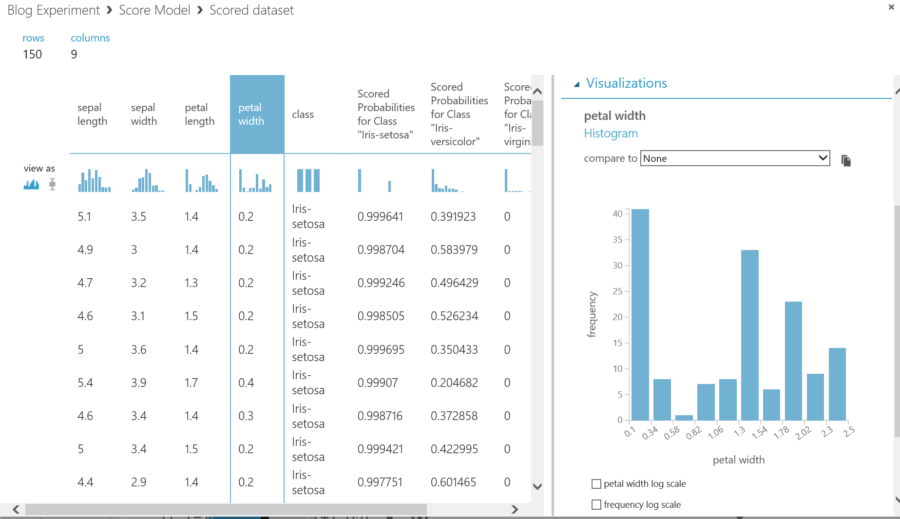This screenshot has height=519, width=900.
Task: Select the sepal width column header
Action: [x=143, y=114]
